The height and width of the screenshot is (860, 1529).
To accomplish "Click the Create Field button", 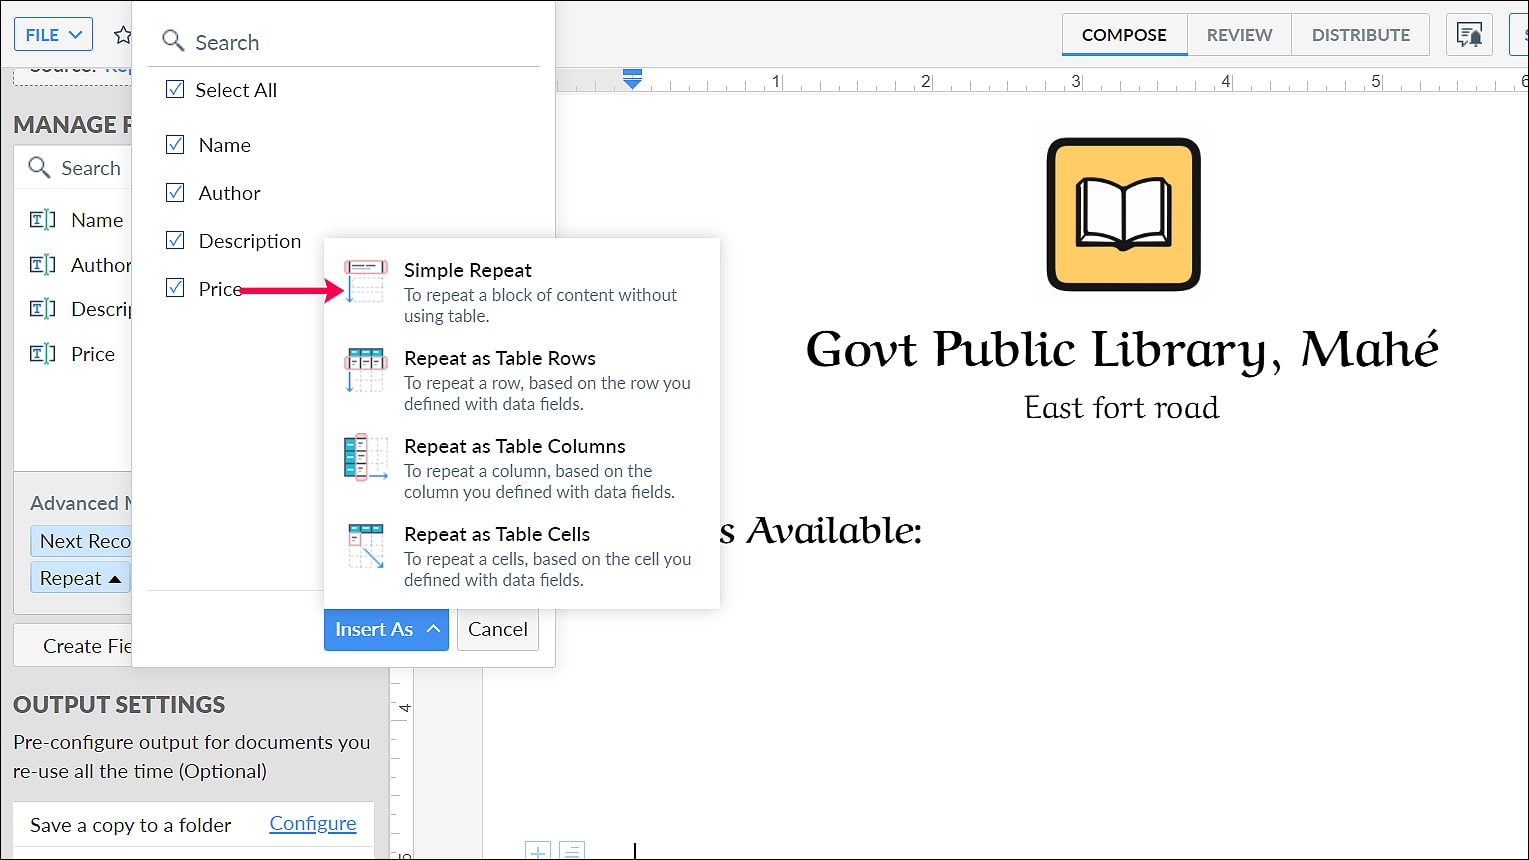I will click(x=73, y=646).
